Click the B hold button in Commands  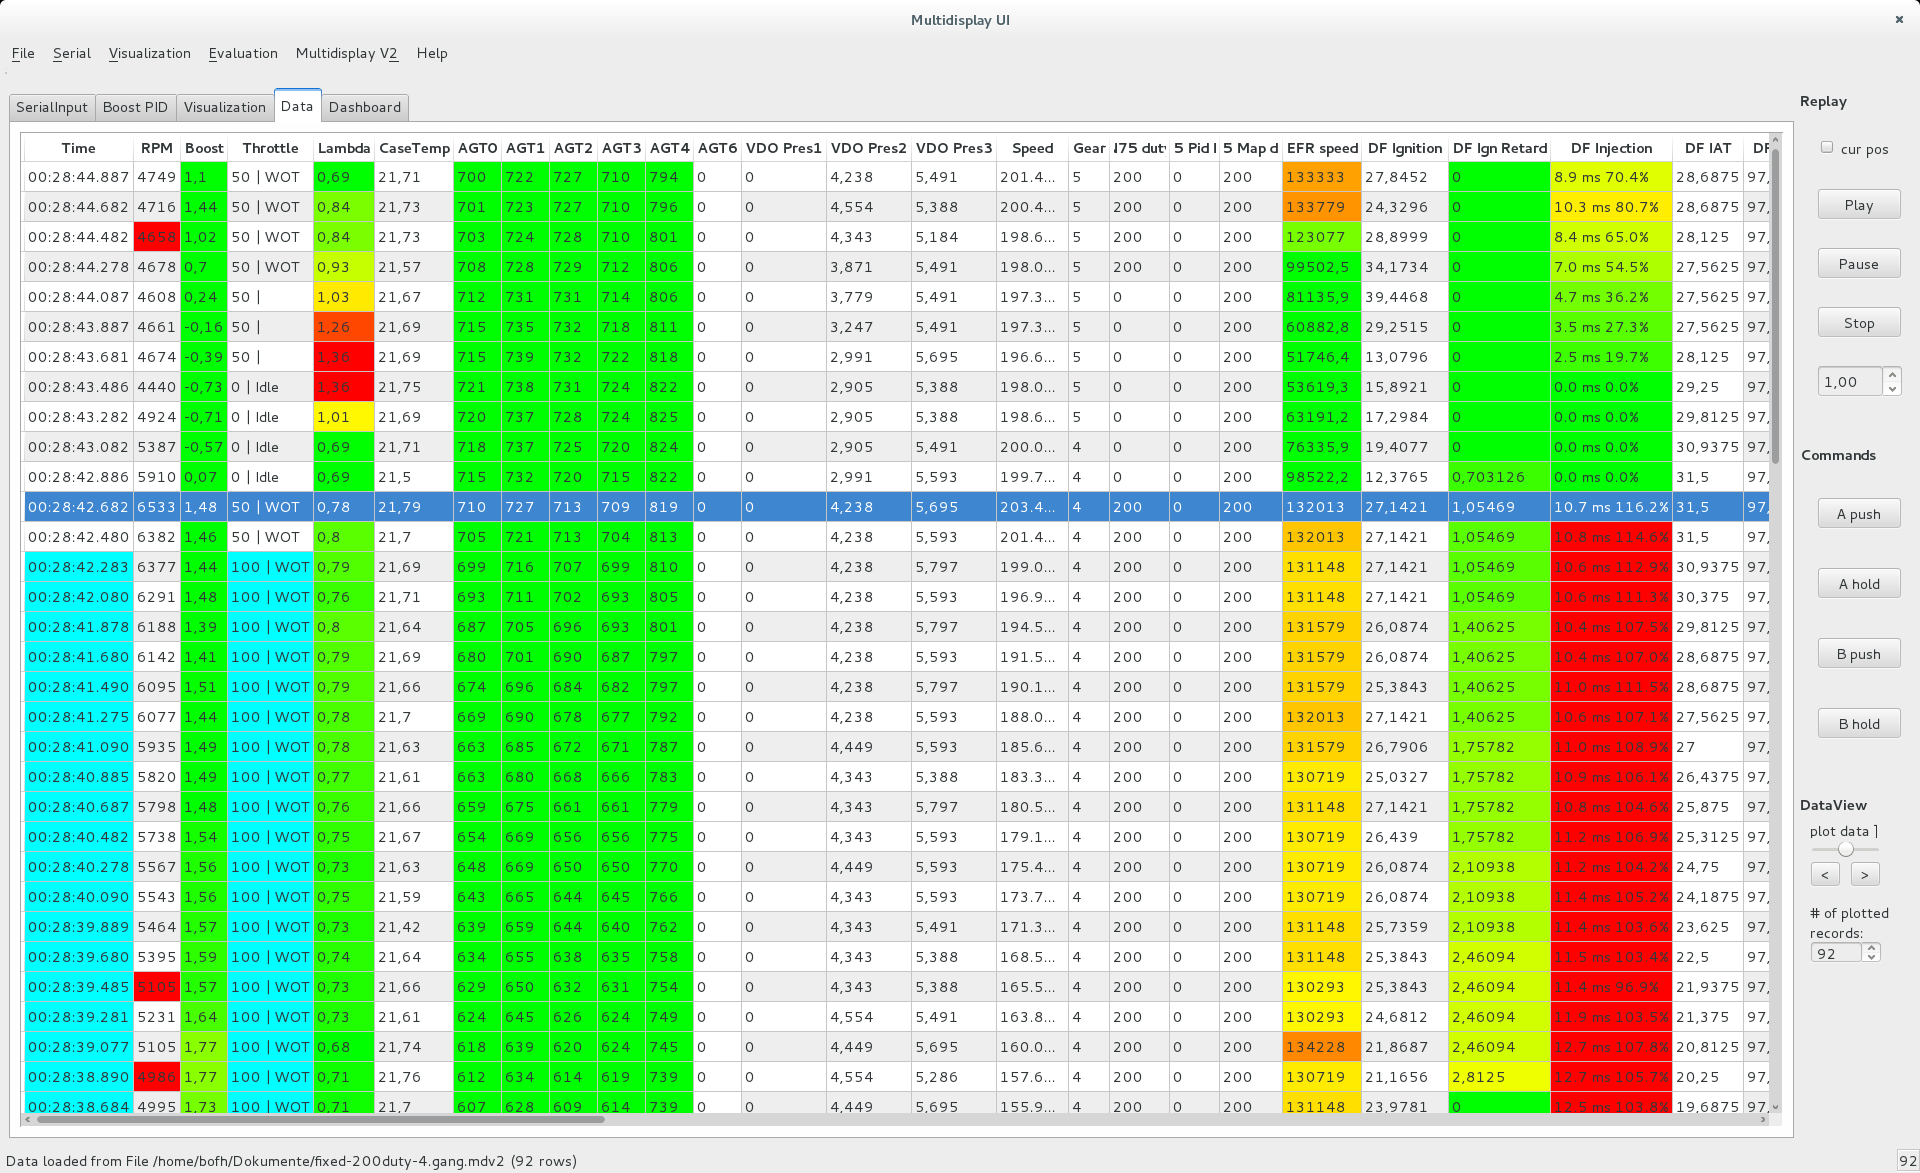[1857, 726]
